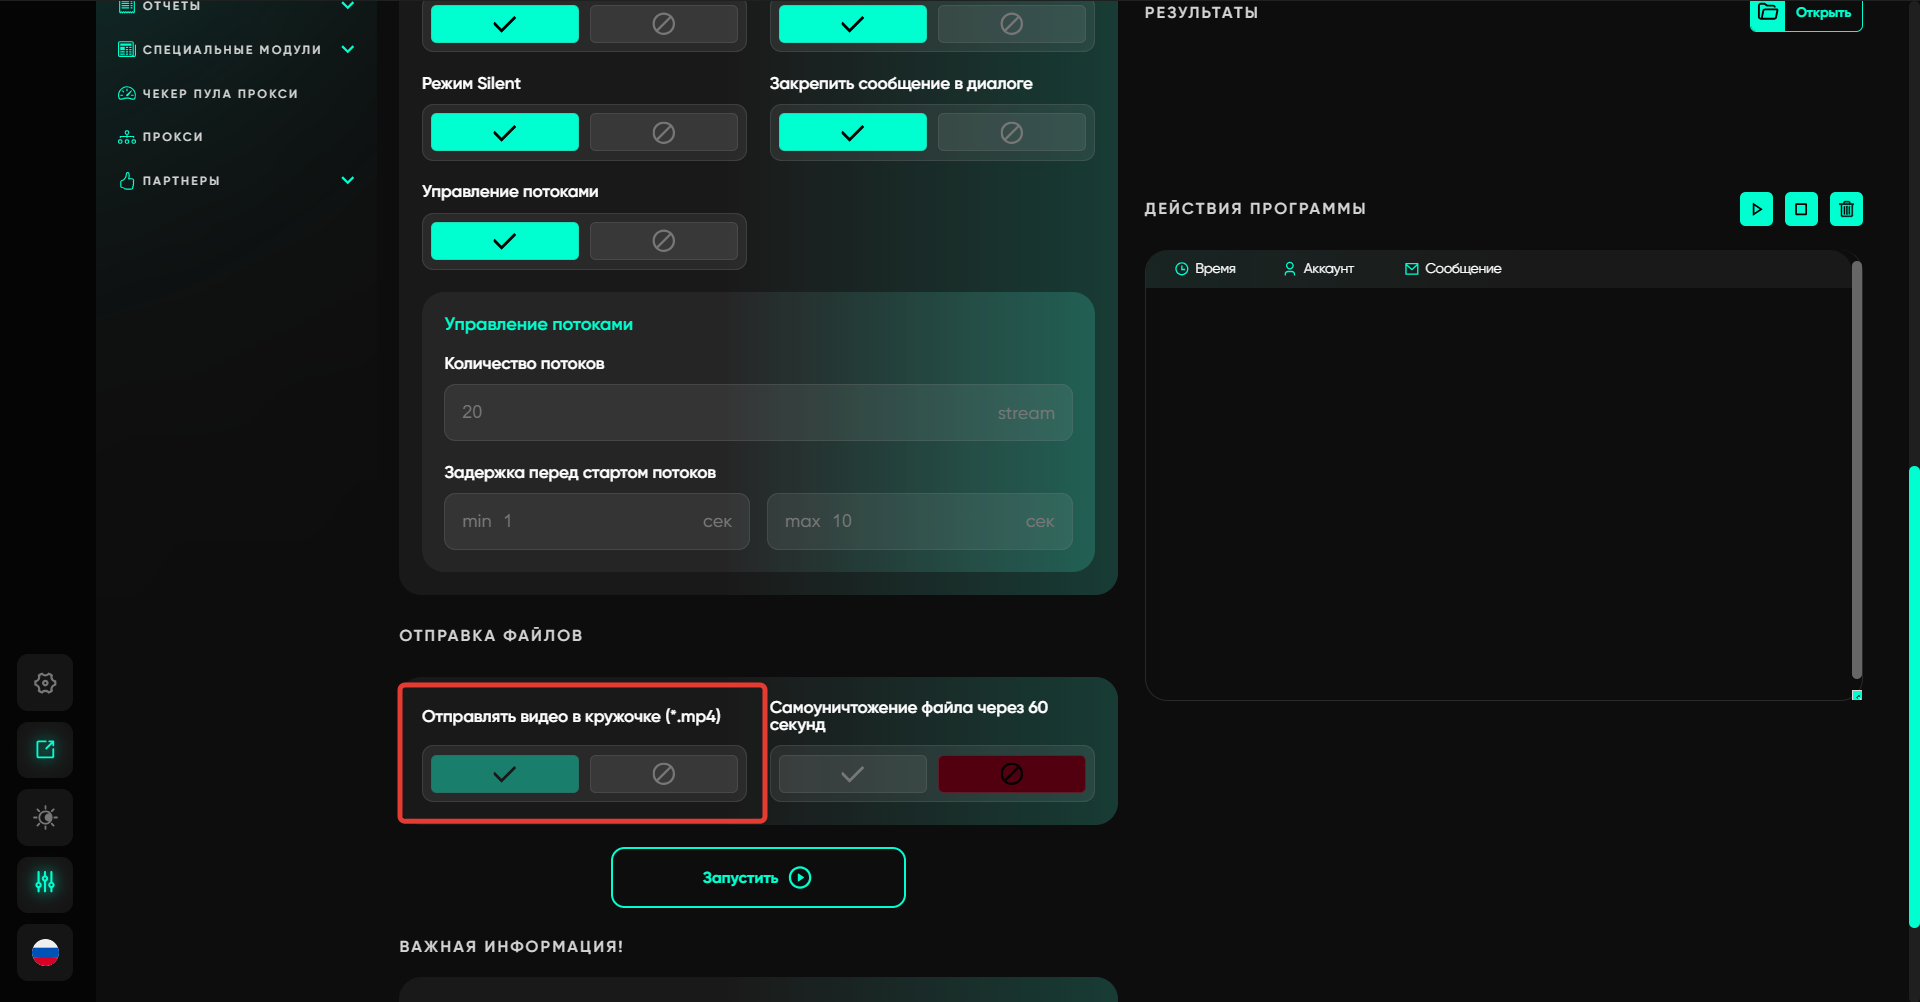Click the trash icon to clear actions
Screen dimensions: 1920x1002
[1846, 209]
